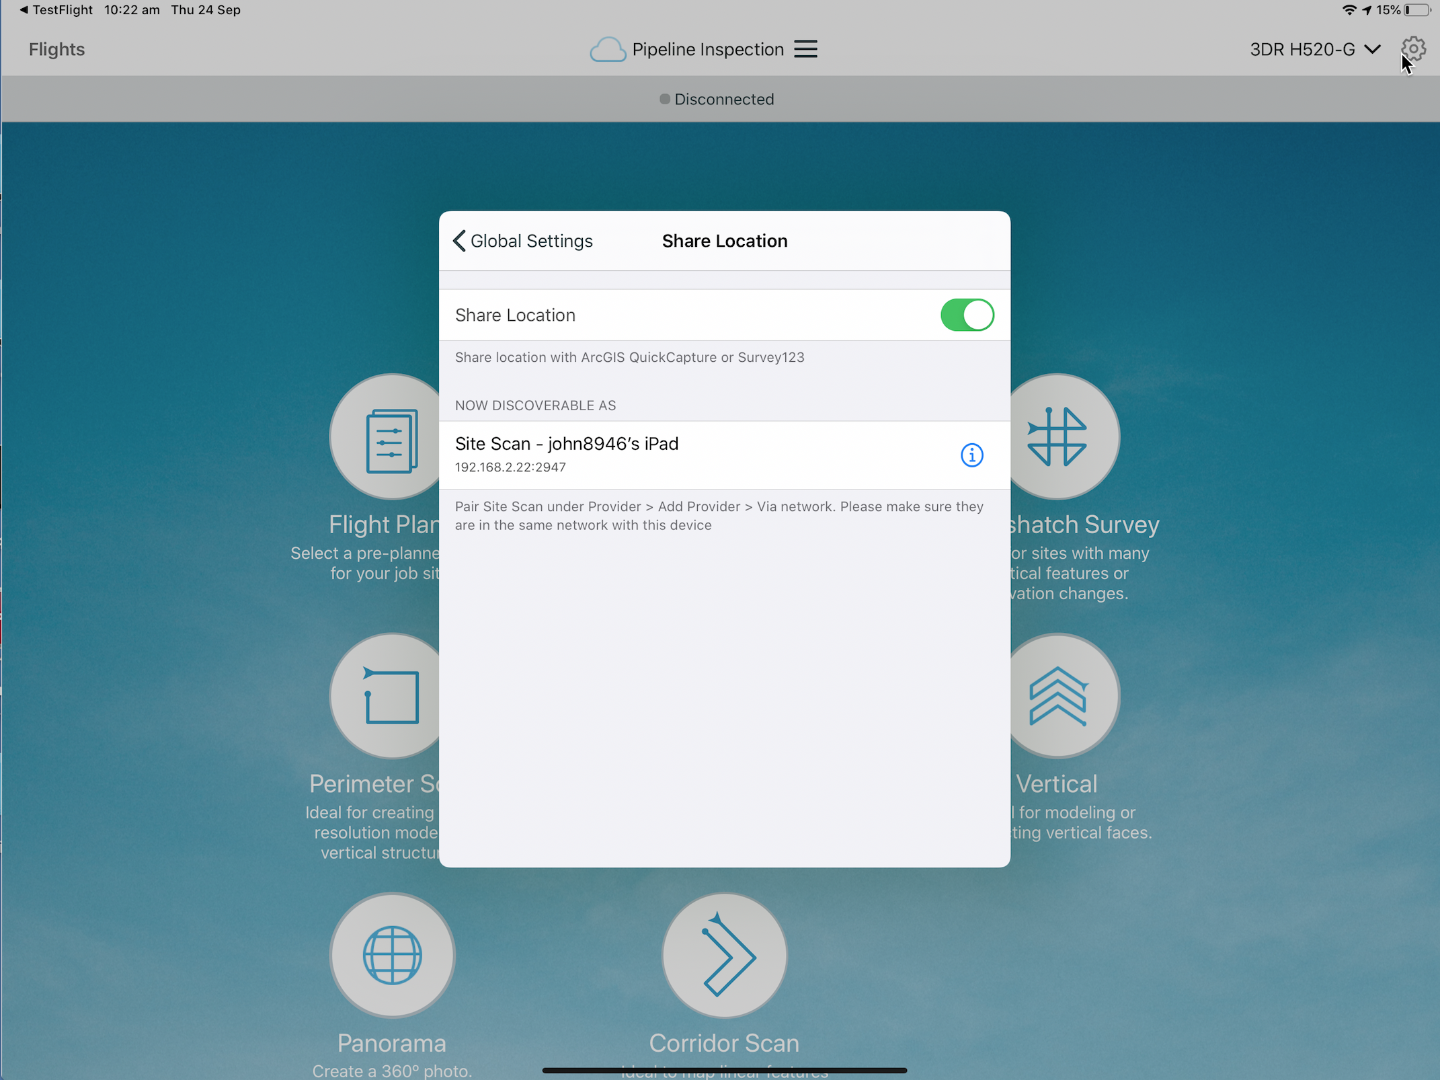Tap the info icon for Site Scan iPad
The width and height of the screenshot is (1440, 1080).
pyautogui.click(x=972, y=455)
